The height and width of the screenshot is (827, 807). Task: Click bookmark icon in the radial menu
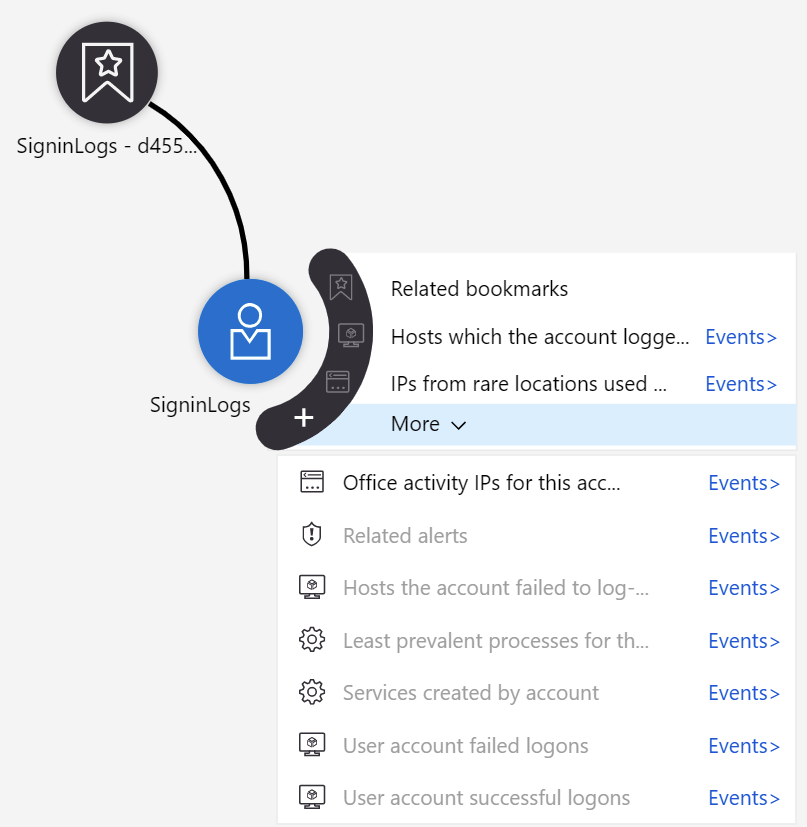[341, 287]
